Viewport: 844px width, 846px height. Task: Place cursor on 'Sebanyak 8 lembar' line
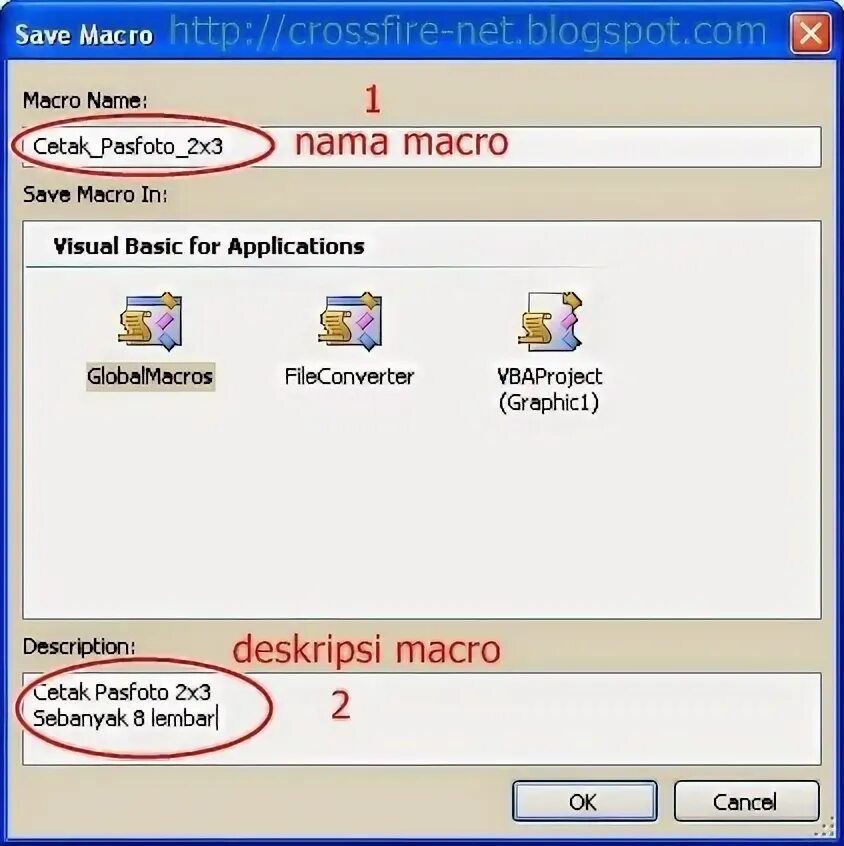pyautogui.click(x=124, y=719)
